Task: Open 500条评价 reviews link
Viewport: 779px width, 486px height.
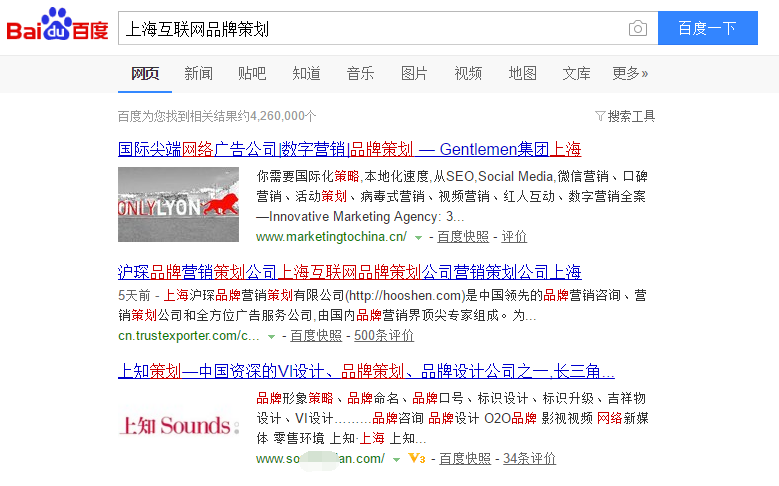Action: click(384, 336)
